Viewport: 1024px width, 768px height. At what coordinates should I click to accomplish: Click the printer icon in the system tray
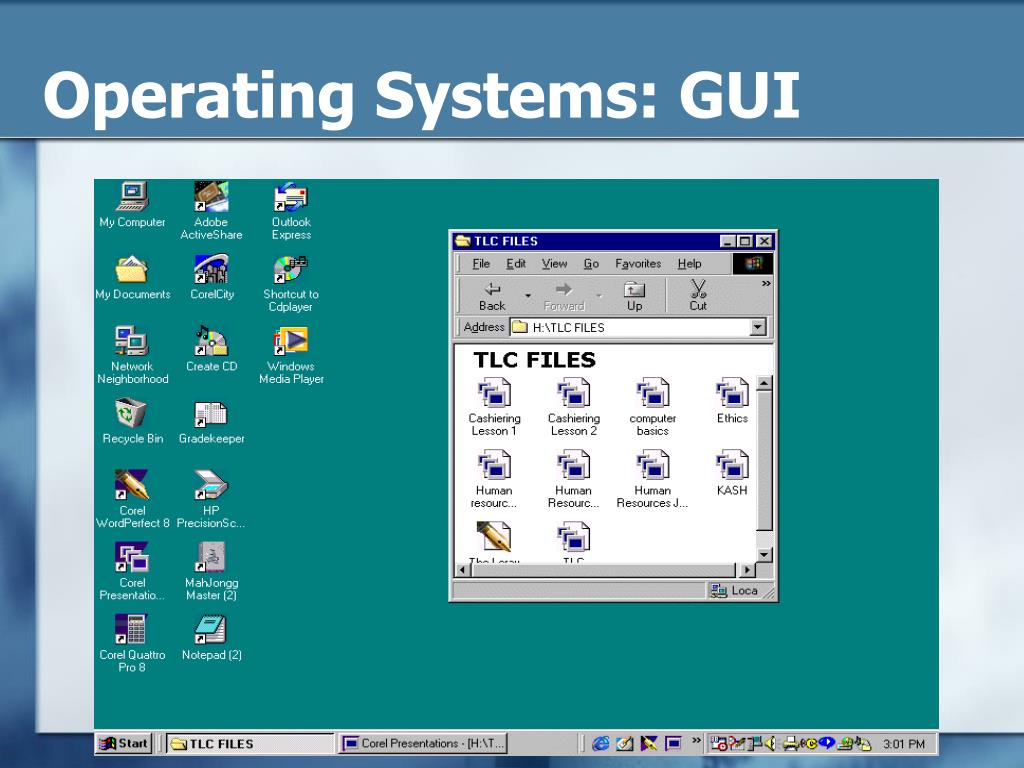pyautogui.click(x=790, y=743)
